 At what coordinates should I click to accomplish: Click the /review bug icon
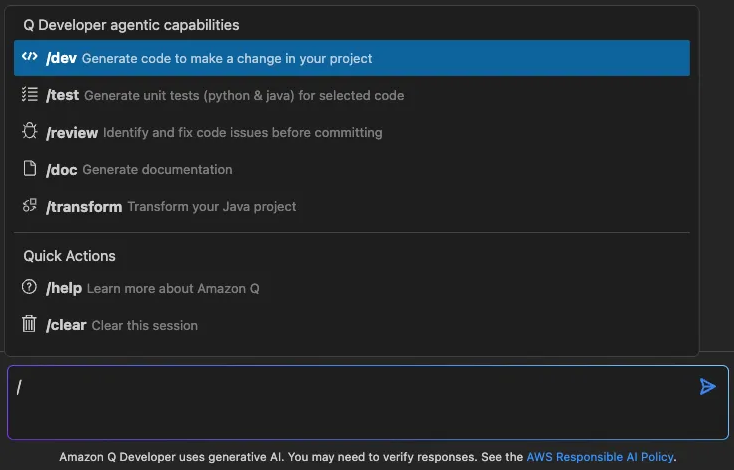(x=29, y=132)
